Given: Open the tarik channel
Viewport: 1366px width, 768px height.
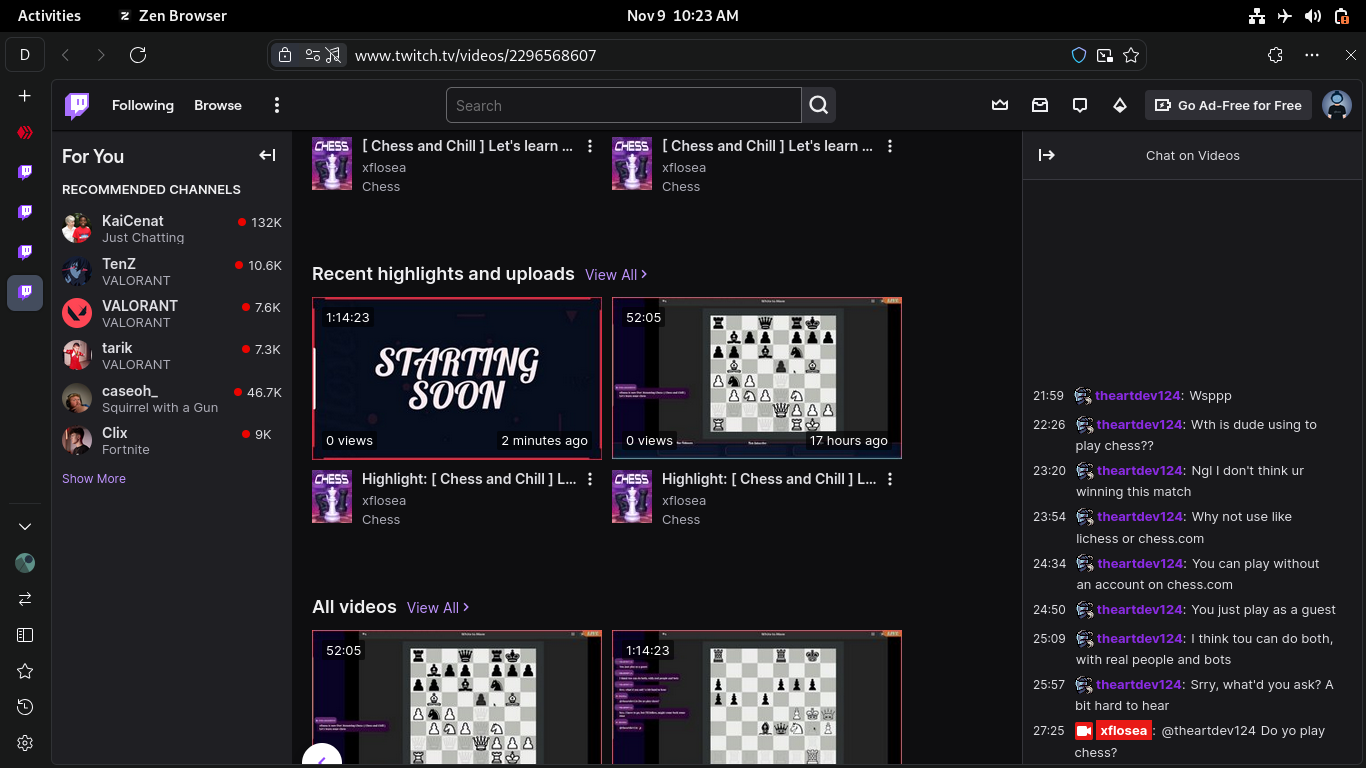Looking at the screenshot, I should point(172,355).
